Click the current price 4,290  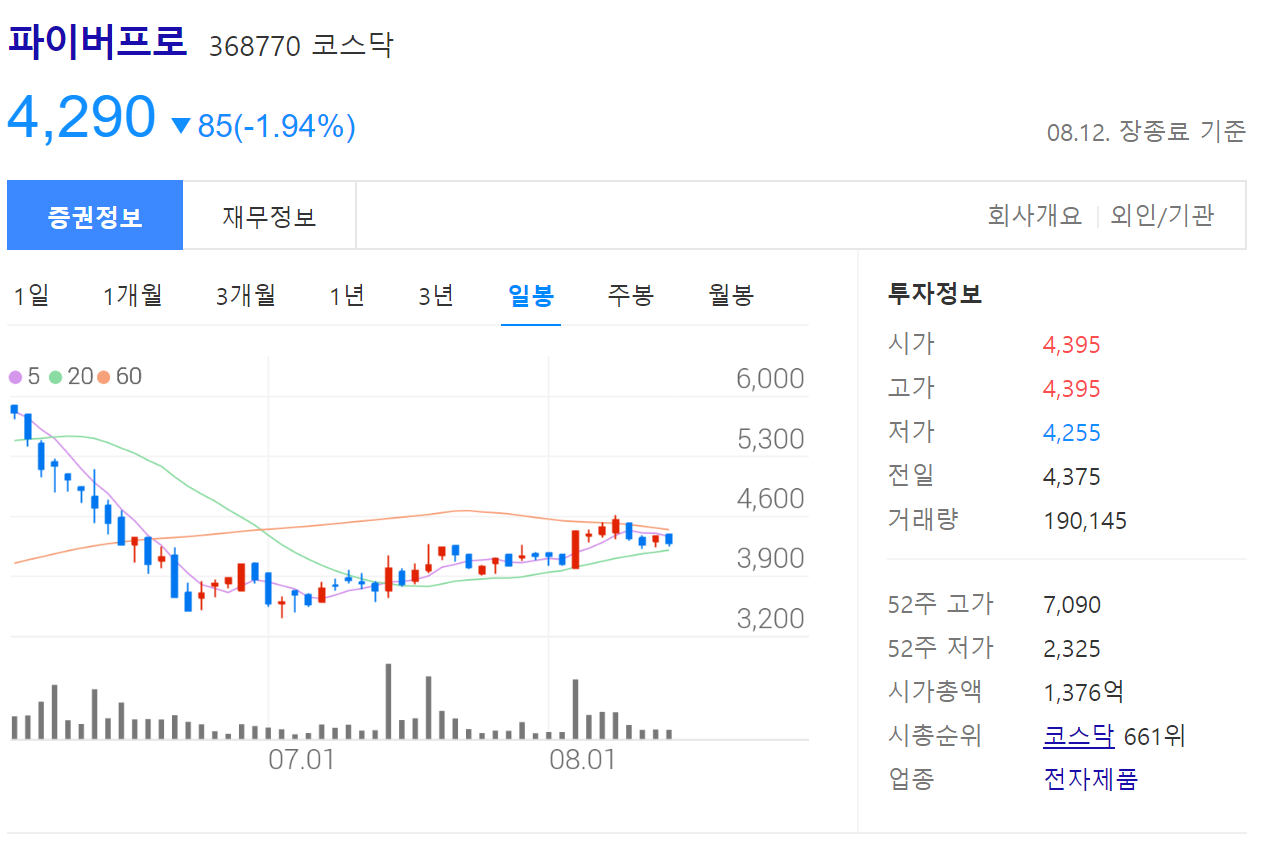click(82, 117)
